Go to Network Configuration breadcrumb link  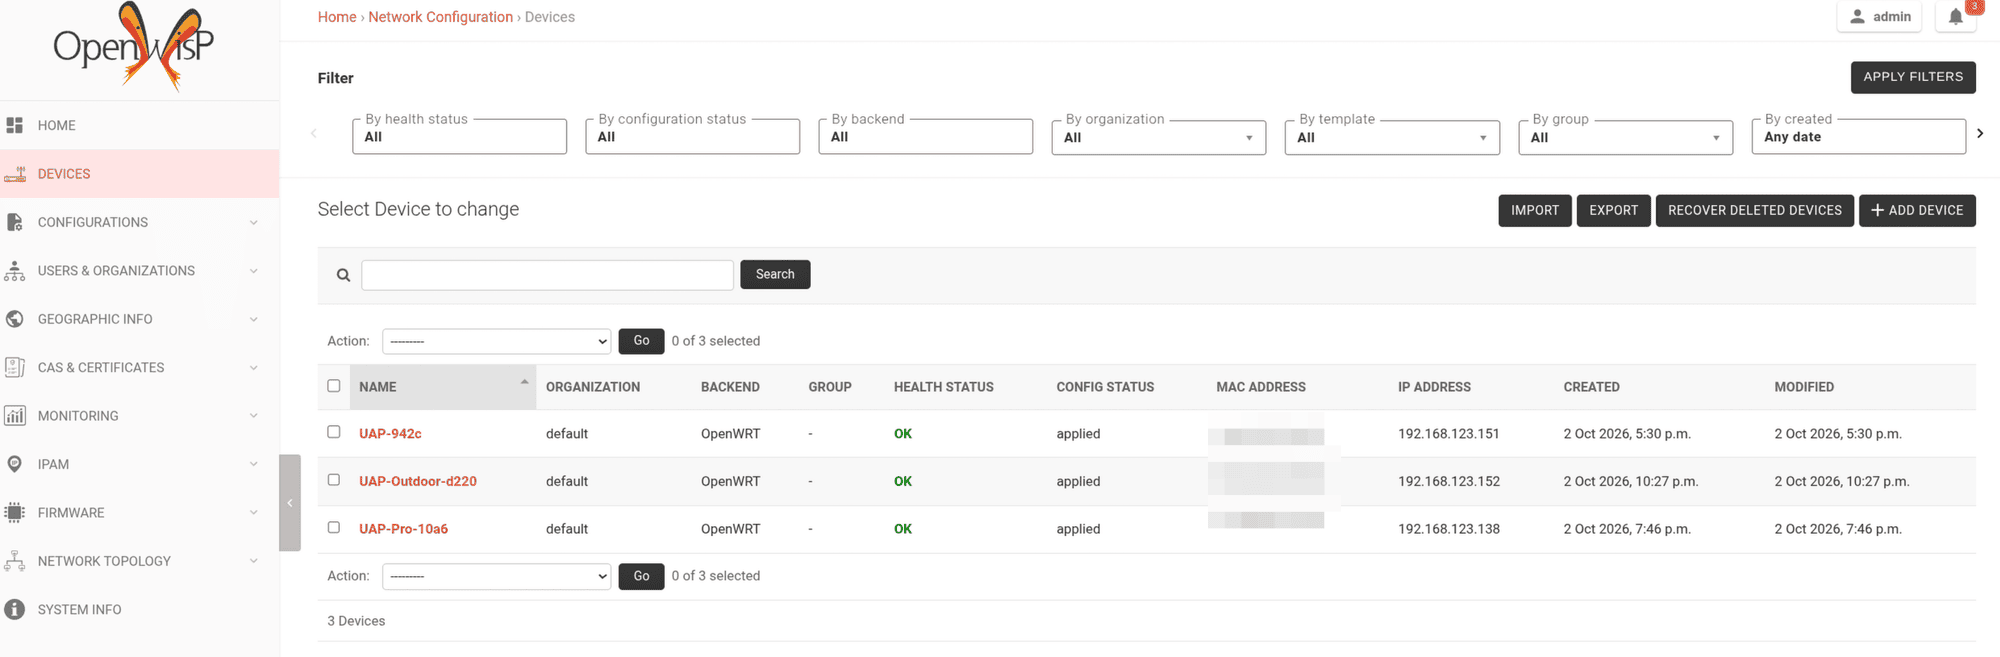pos(440,17)
